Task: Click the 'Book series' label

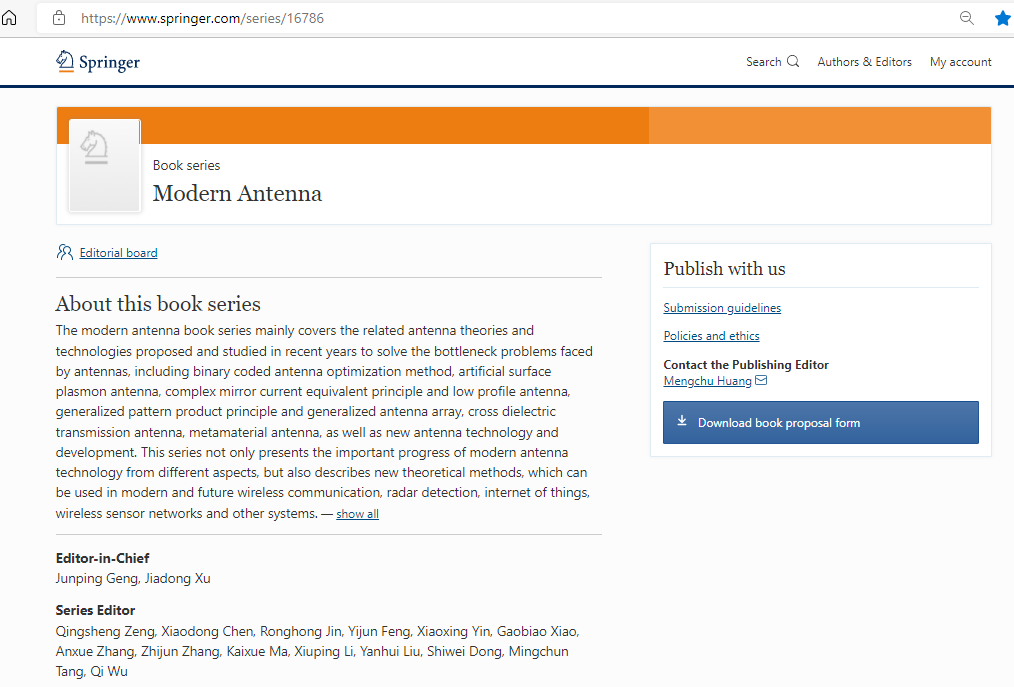Action: tap(186, 166)
